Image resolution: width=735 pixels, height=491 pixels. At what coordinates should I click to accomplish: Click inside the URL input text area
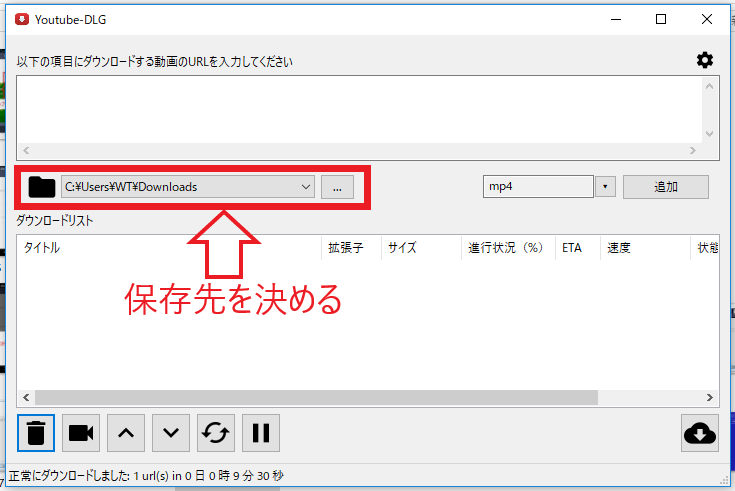click(x=359, y=109)
